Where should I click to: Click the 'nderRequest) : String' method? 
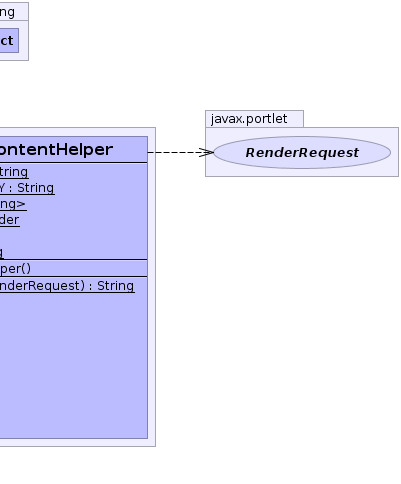click(67, 286)
